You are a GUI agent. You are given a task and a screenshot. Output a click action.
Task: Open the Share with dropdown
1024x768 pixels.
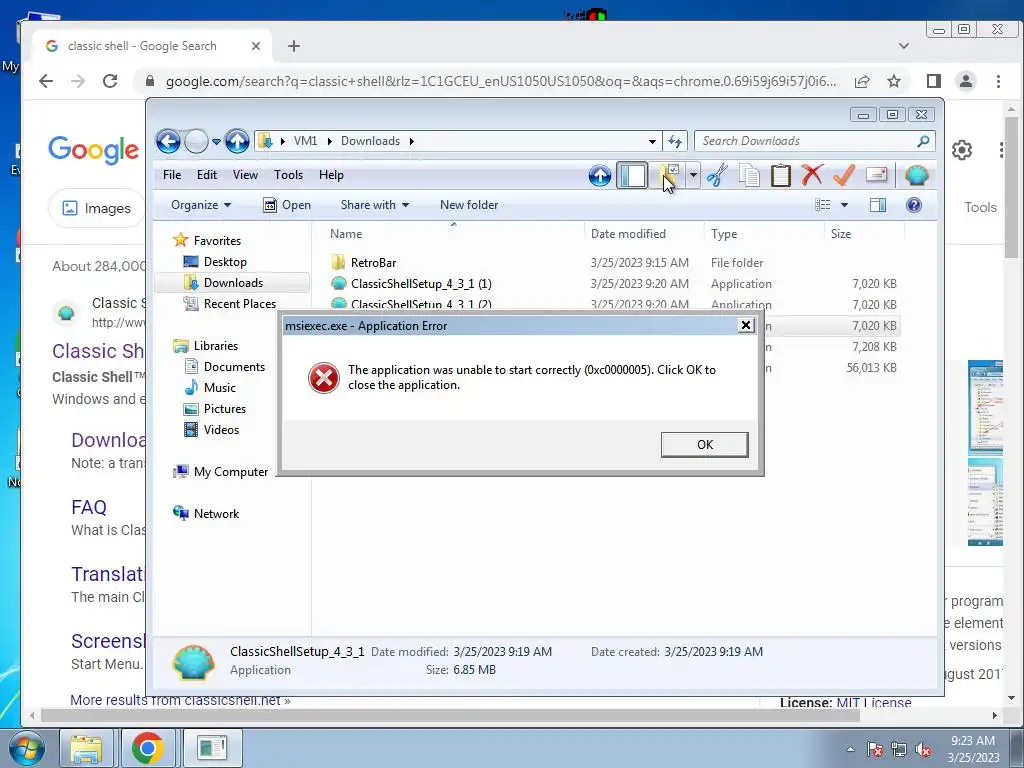[374, 205]
